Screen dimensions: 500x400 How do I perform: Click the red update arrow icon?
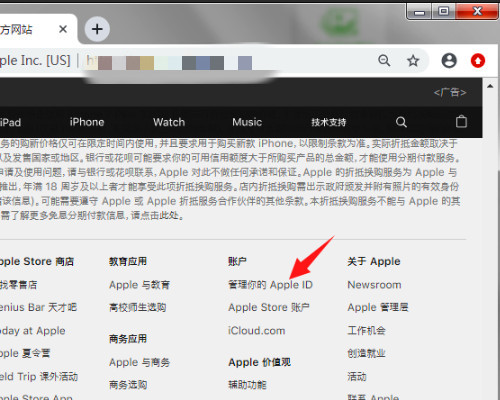click(478, 61)
